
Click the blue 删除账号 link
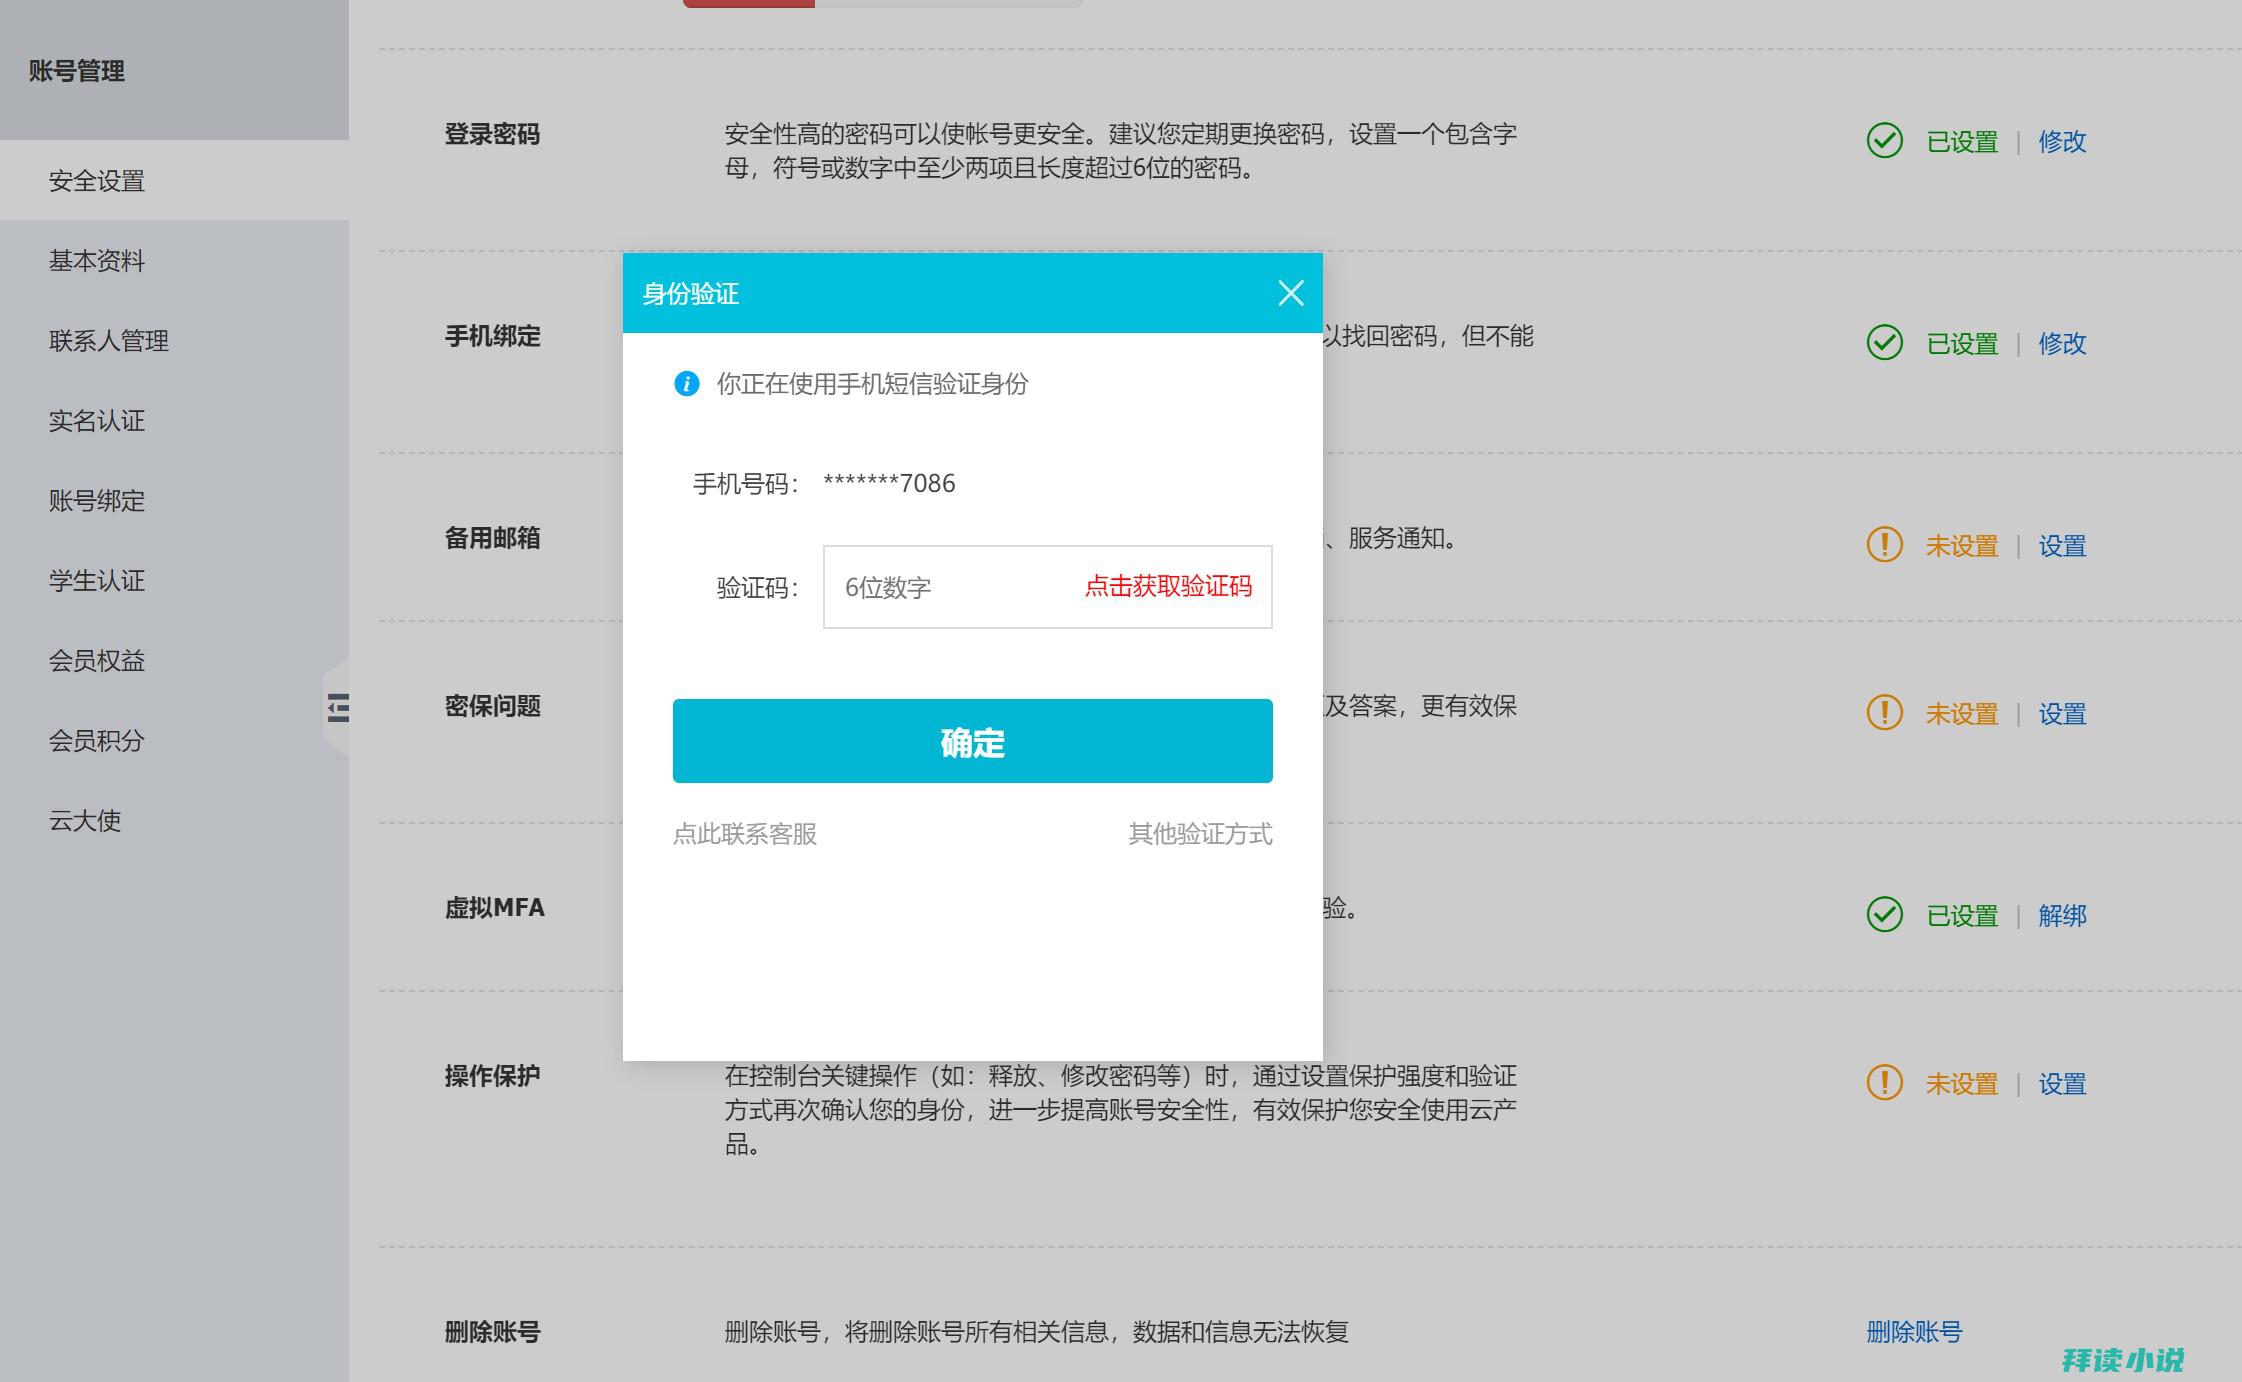(x=1914, y=1332)
